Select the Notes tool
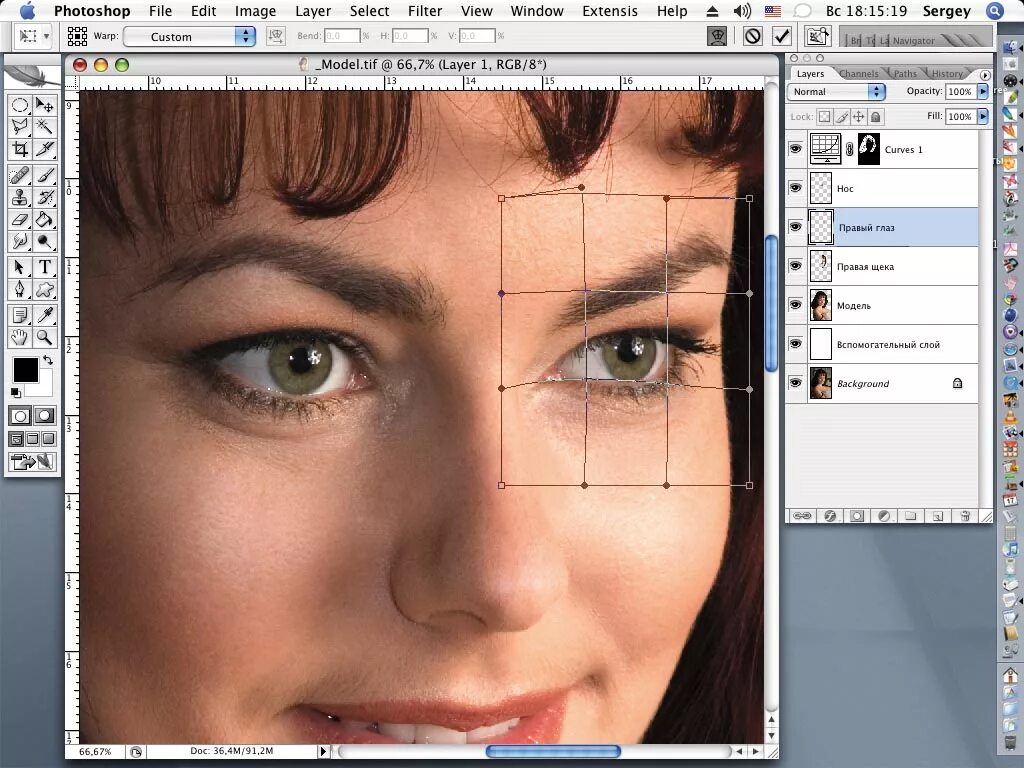Screen dimensions: 1024x768 [x=20, y=315]
